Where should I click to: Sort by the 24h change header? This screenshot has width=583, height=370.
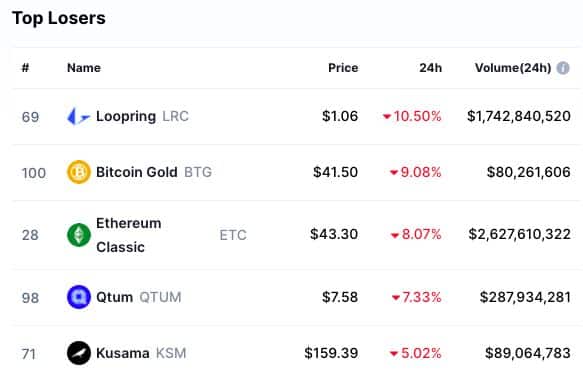[x=431, y=68]
